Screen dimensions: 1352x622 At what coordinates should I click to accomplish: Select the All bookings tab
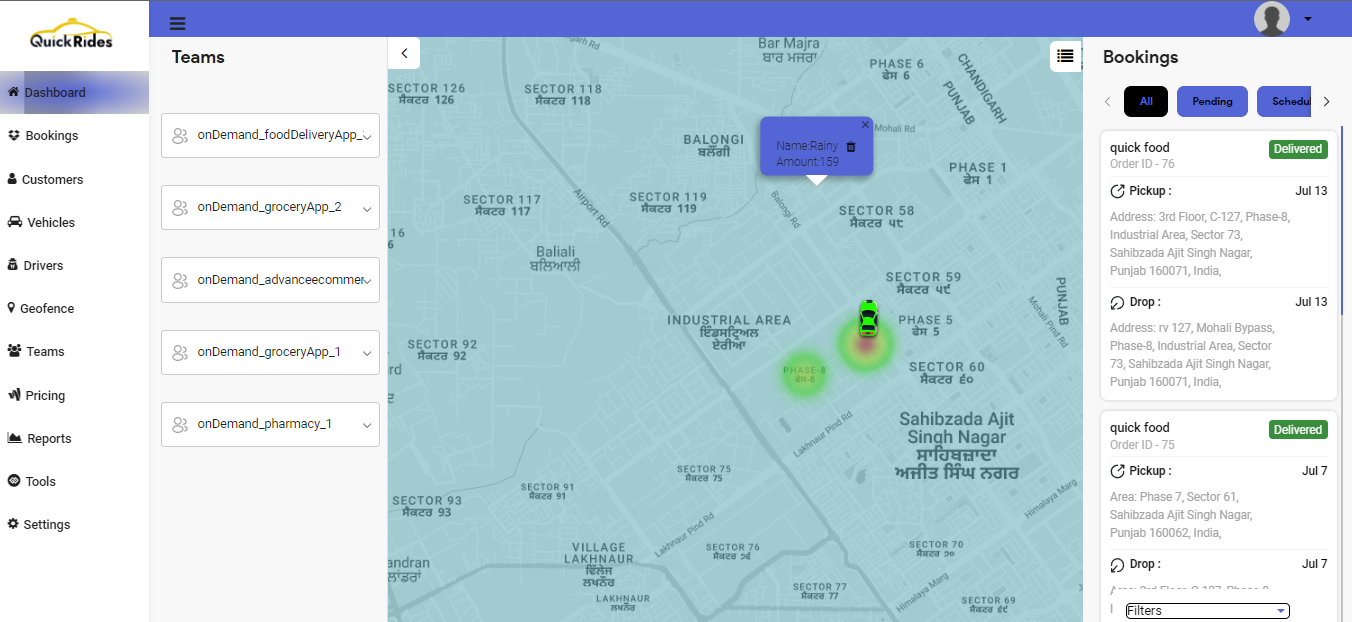[1145, 101]
